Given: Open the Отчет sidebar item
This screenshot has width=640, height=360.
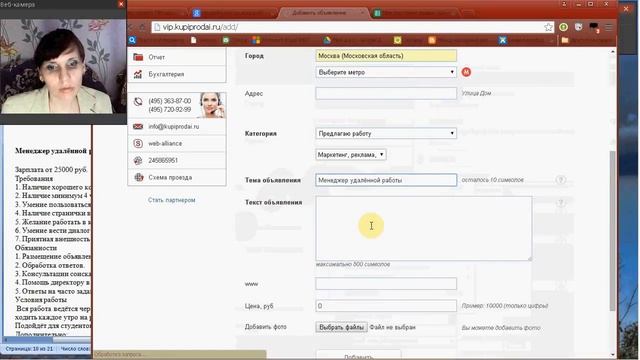Looking at the screenshot, I should coord(177,57).
